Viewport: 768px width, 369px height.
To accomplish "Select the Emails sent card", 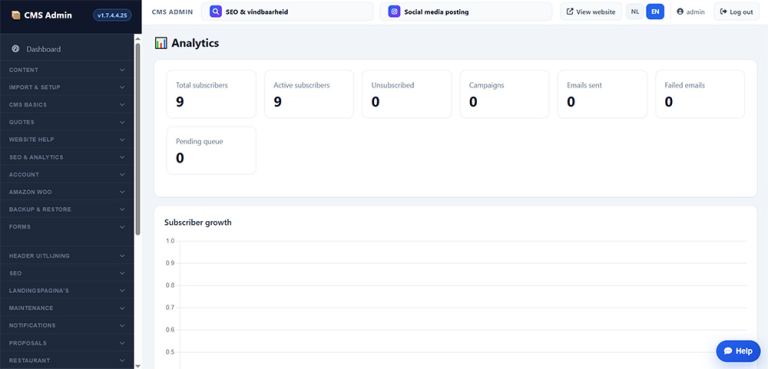I will 602,94.
